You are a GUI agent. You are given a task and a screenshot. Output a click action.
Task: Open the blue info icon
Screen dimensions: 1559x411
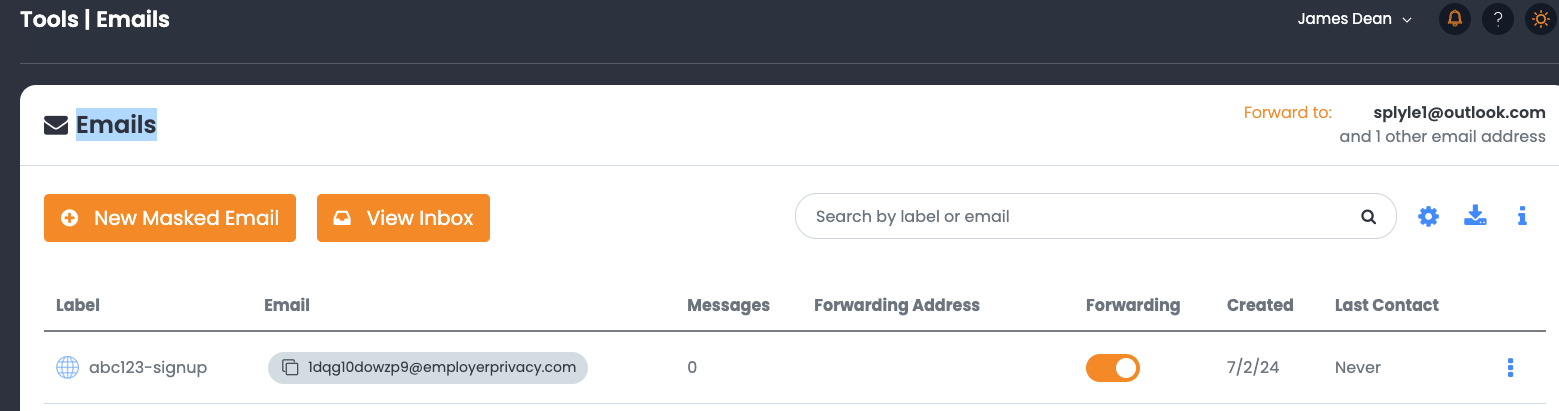coord(1522,216)
